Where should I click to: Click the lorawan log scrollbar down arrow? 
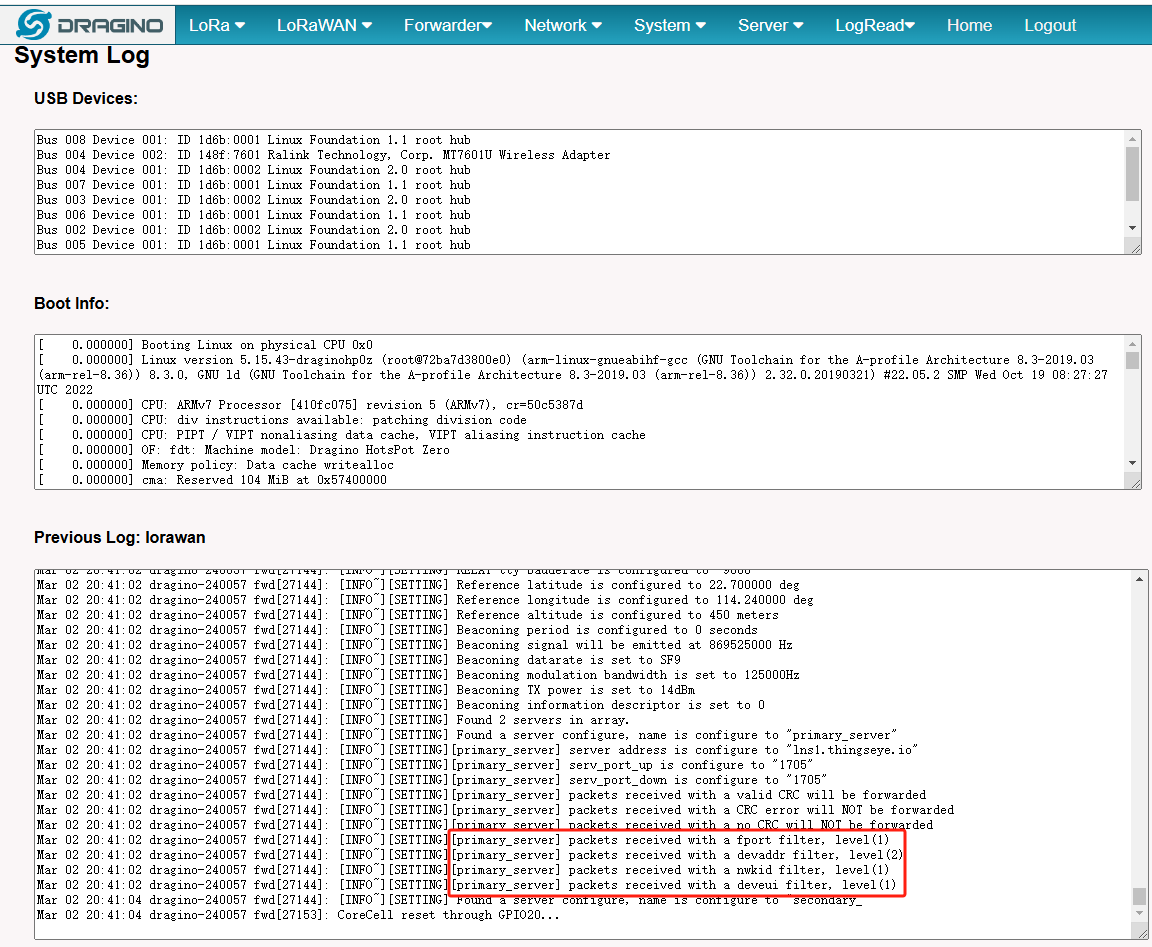tap(1139, 913)
